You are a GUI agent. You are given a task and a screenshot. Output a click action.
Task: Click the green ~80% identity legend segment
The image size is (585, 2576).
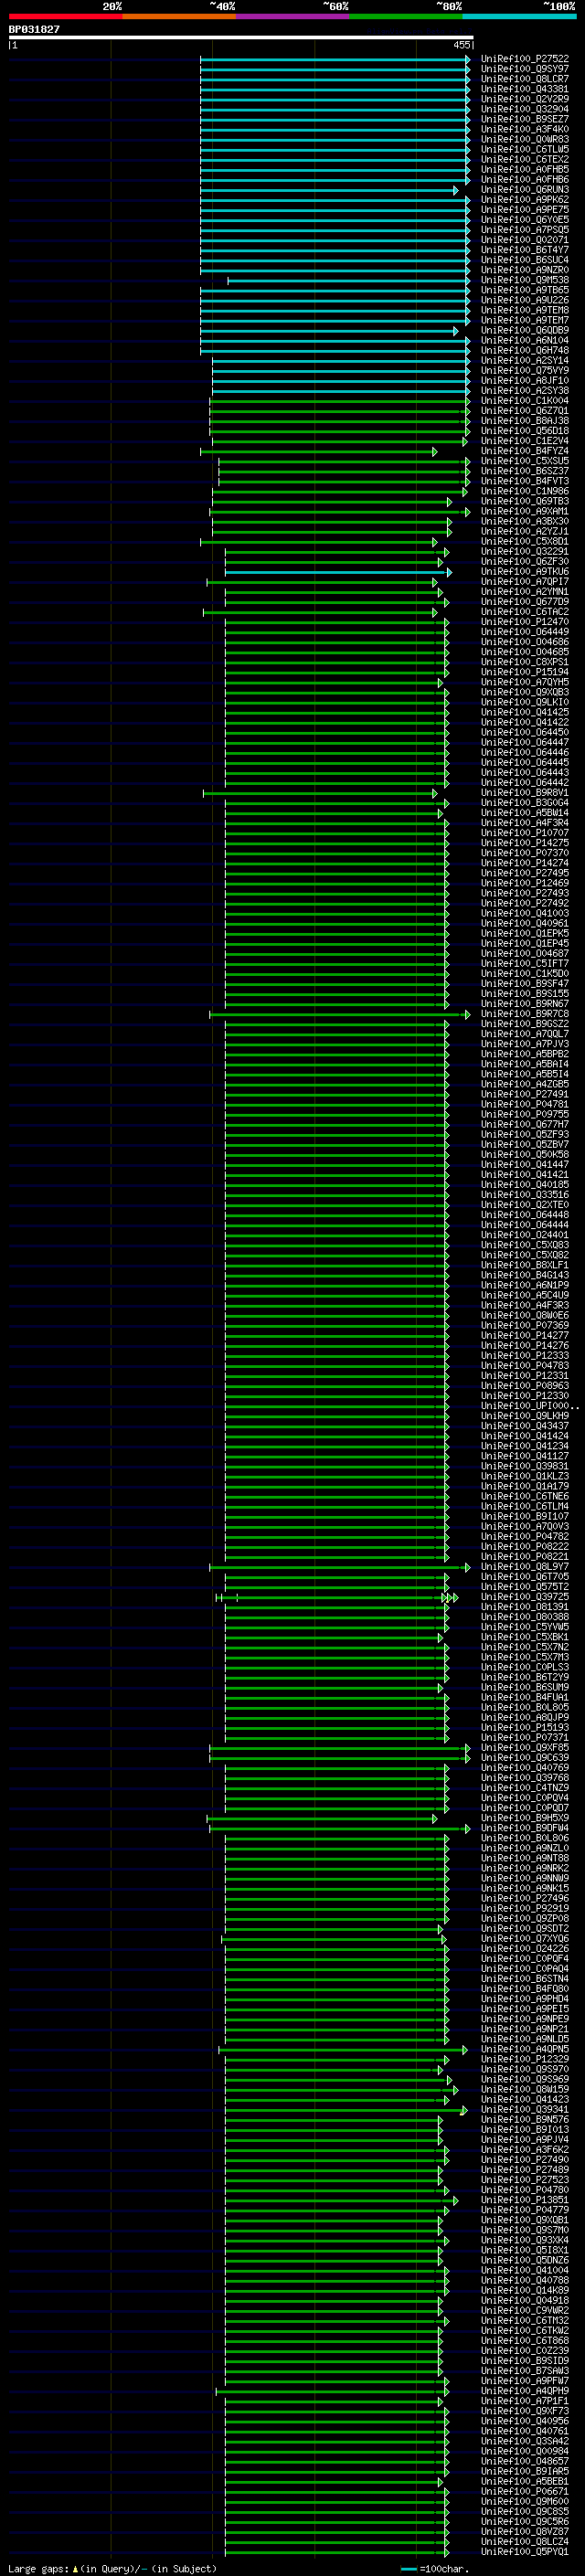coord(406,16)
